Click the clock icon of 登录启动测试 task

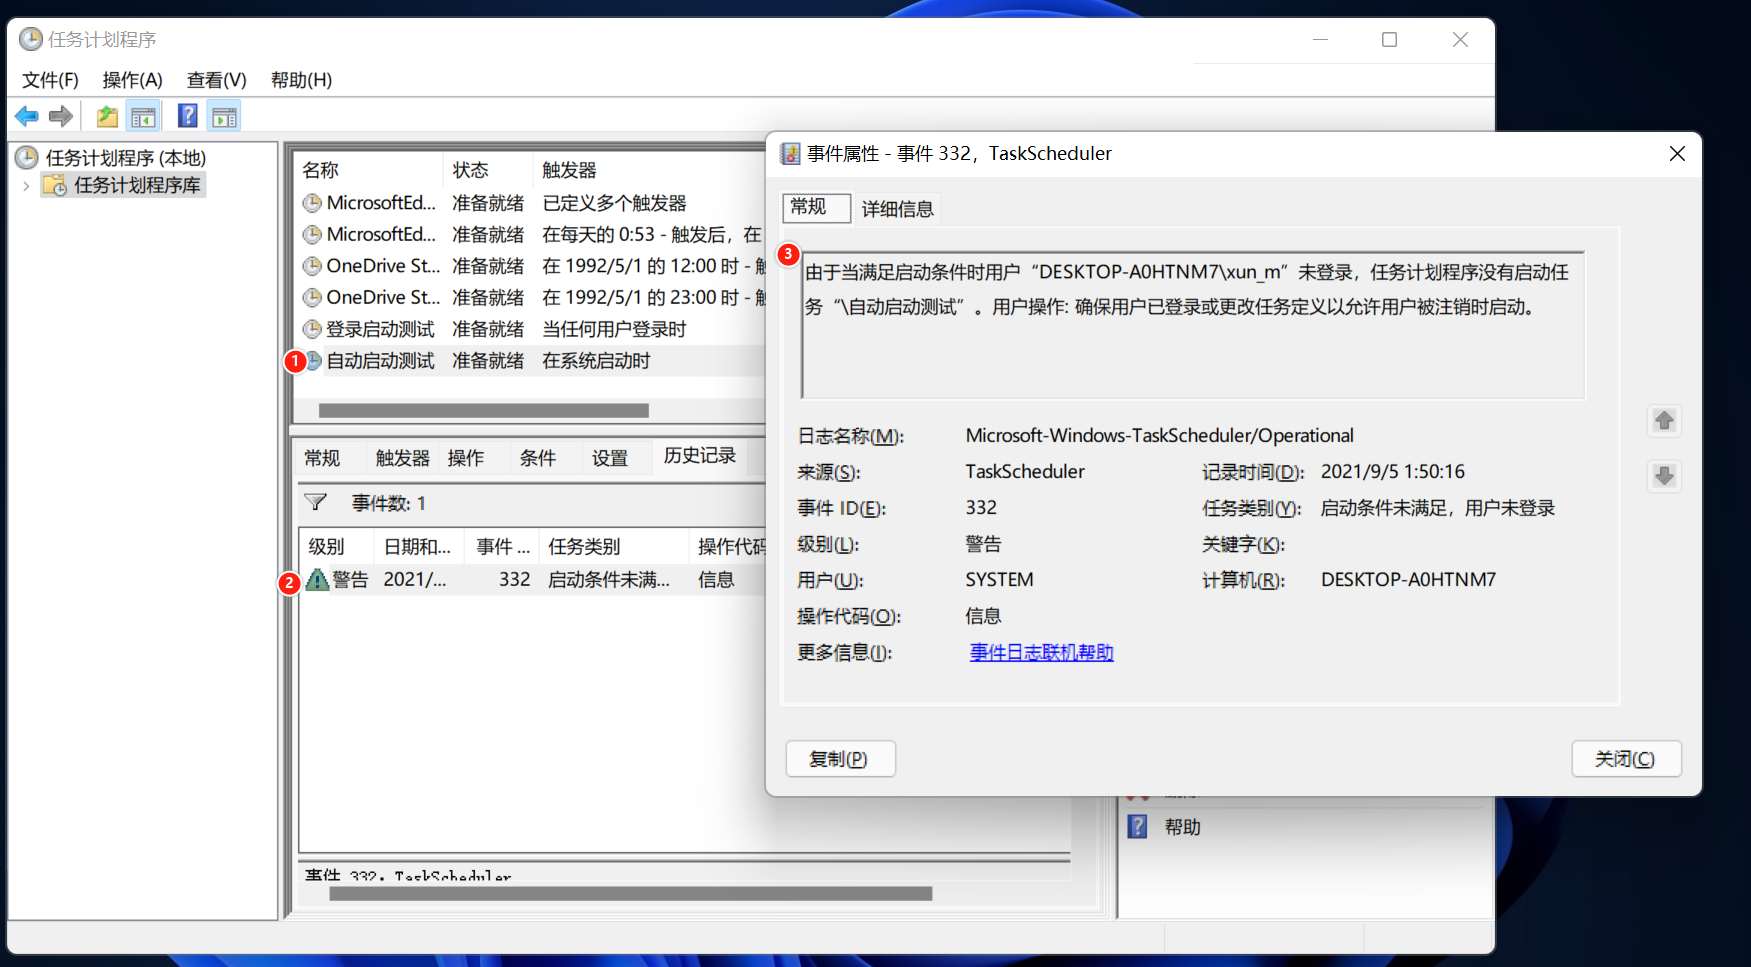click(x=312, y=329)
